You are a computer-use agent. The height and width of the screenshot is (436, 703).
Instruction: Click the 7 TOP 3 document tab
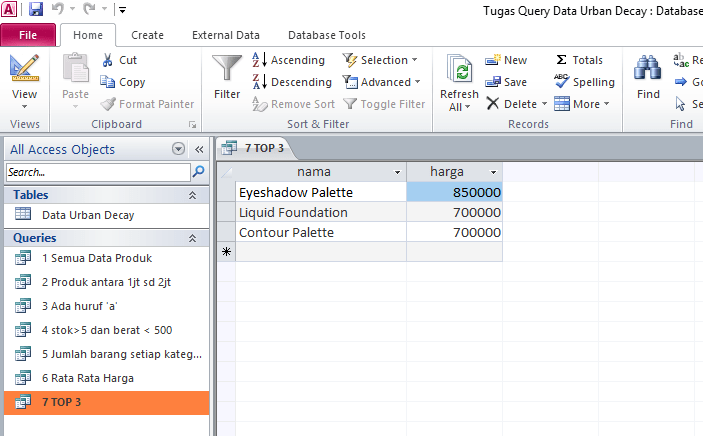256,148
